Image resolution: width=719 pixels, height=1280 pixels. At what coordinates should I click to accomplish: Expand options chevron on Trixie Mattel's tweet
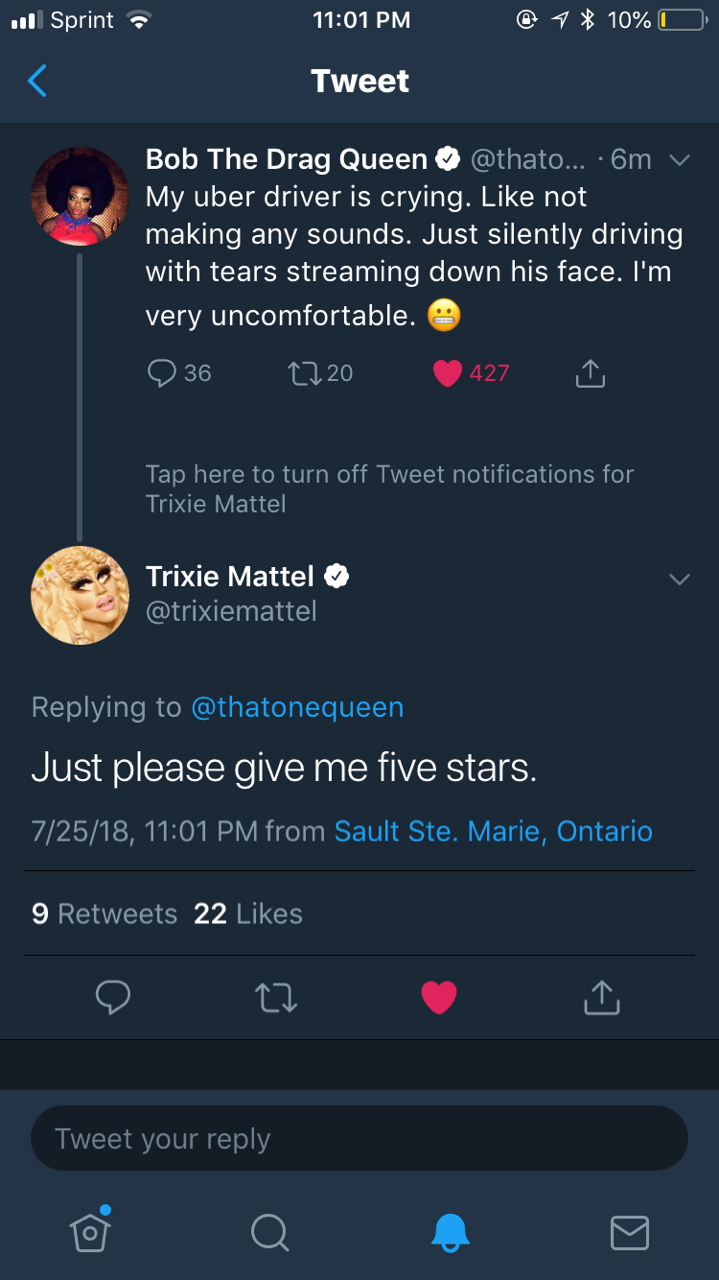[679, 579]
